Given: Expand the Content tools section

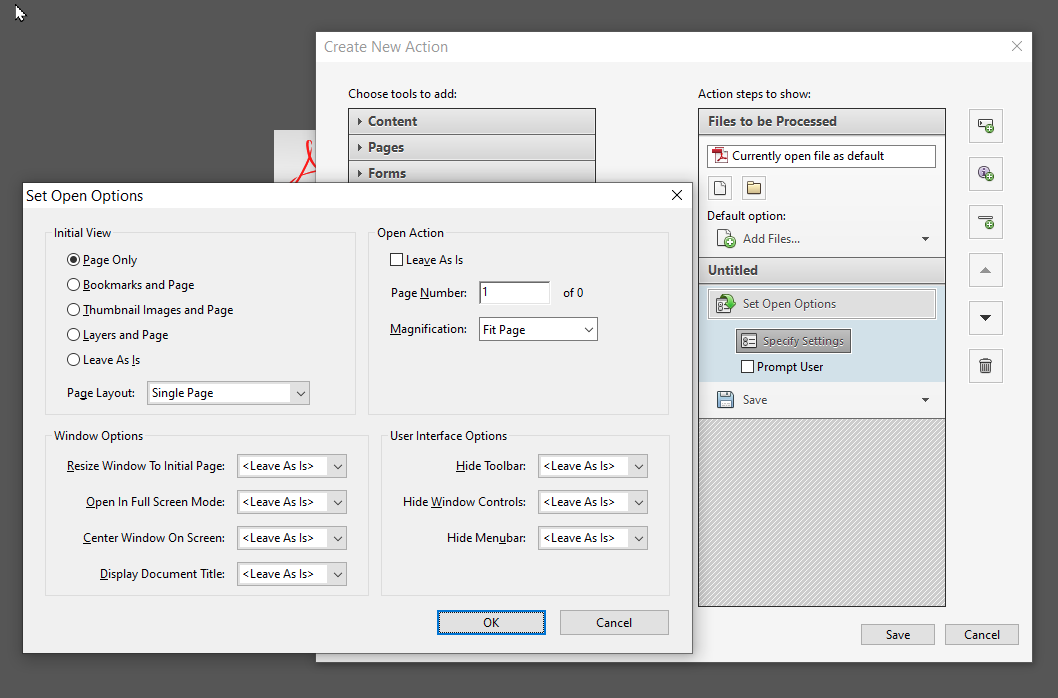Looking at the screenshot, I should pyautogui.click(x=472, y=121).
